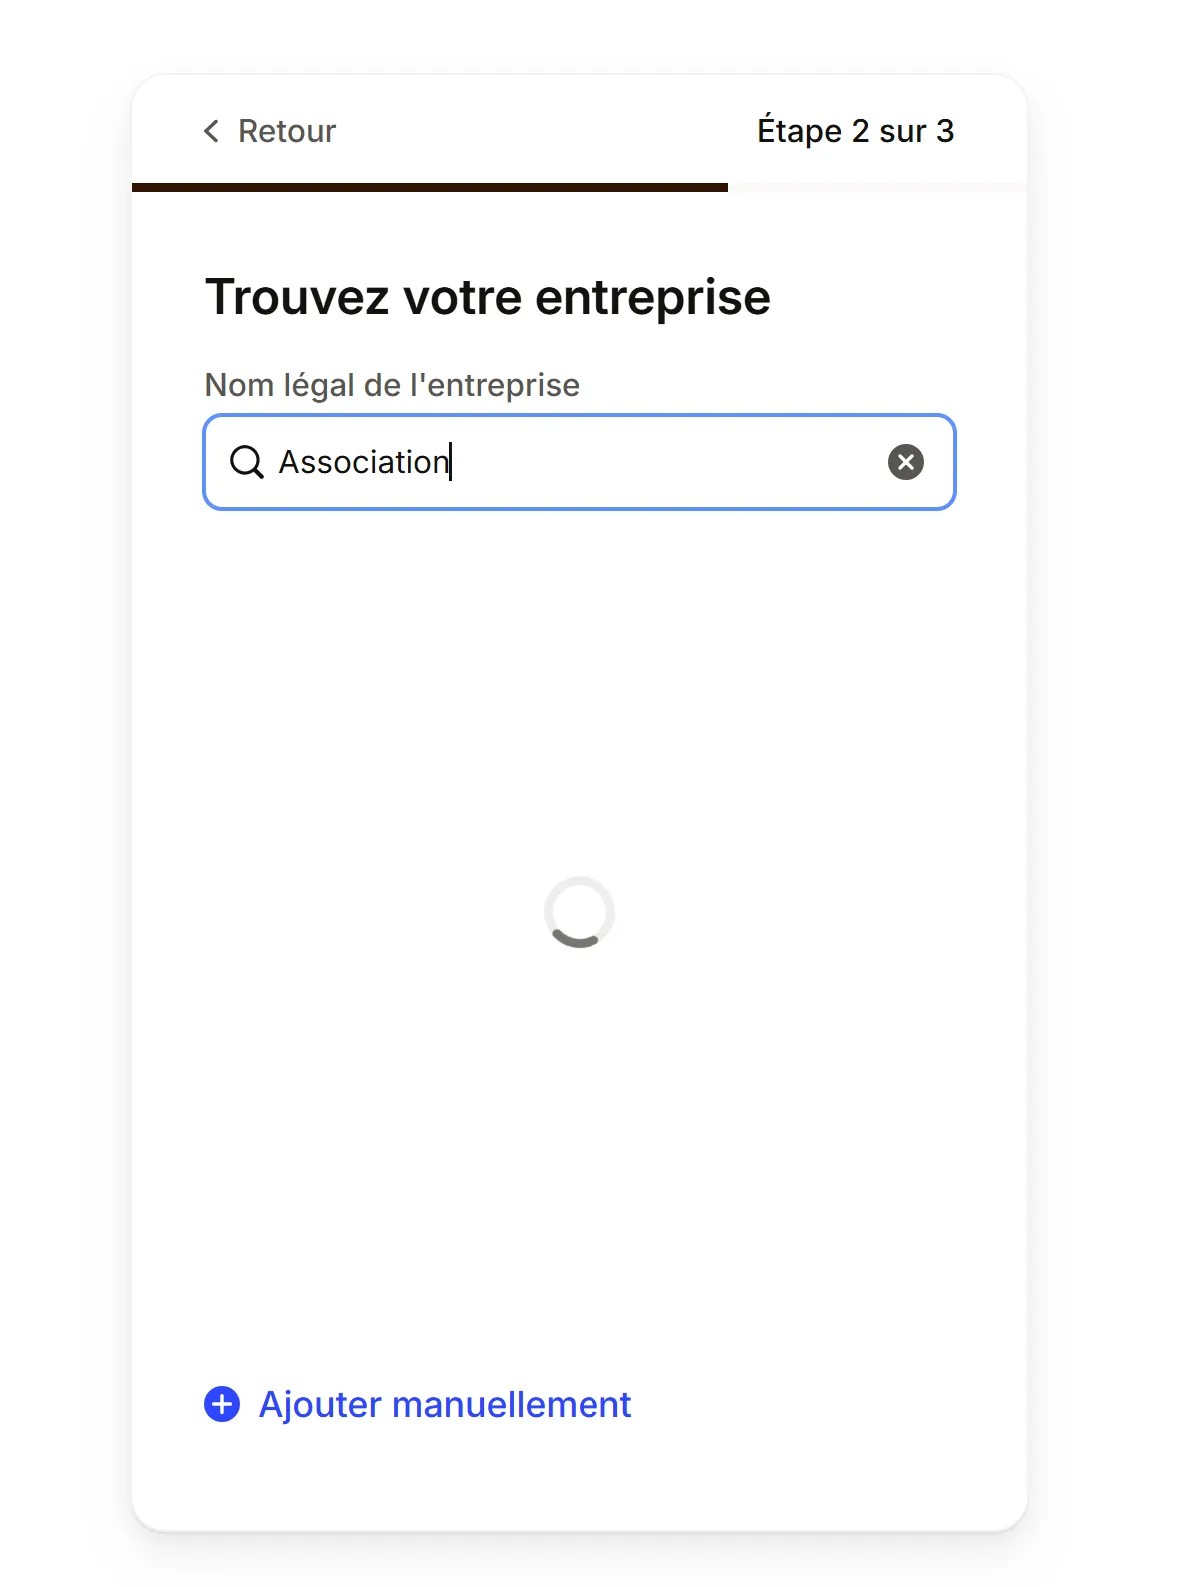Click the unfilled end of the progress bar
1188x1587 pixels.
876,187
